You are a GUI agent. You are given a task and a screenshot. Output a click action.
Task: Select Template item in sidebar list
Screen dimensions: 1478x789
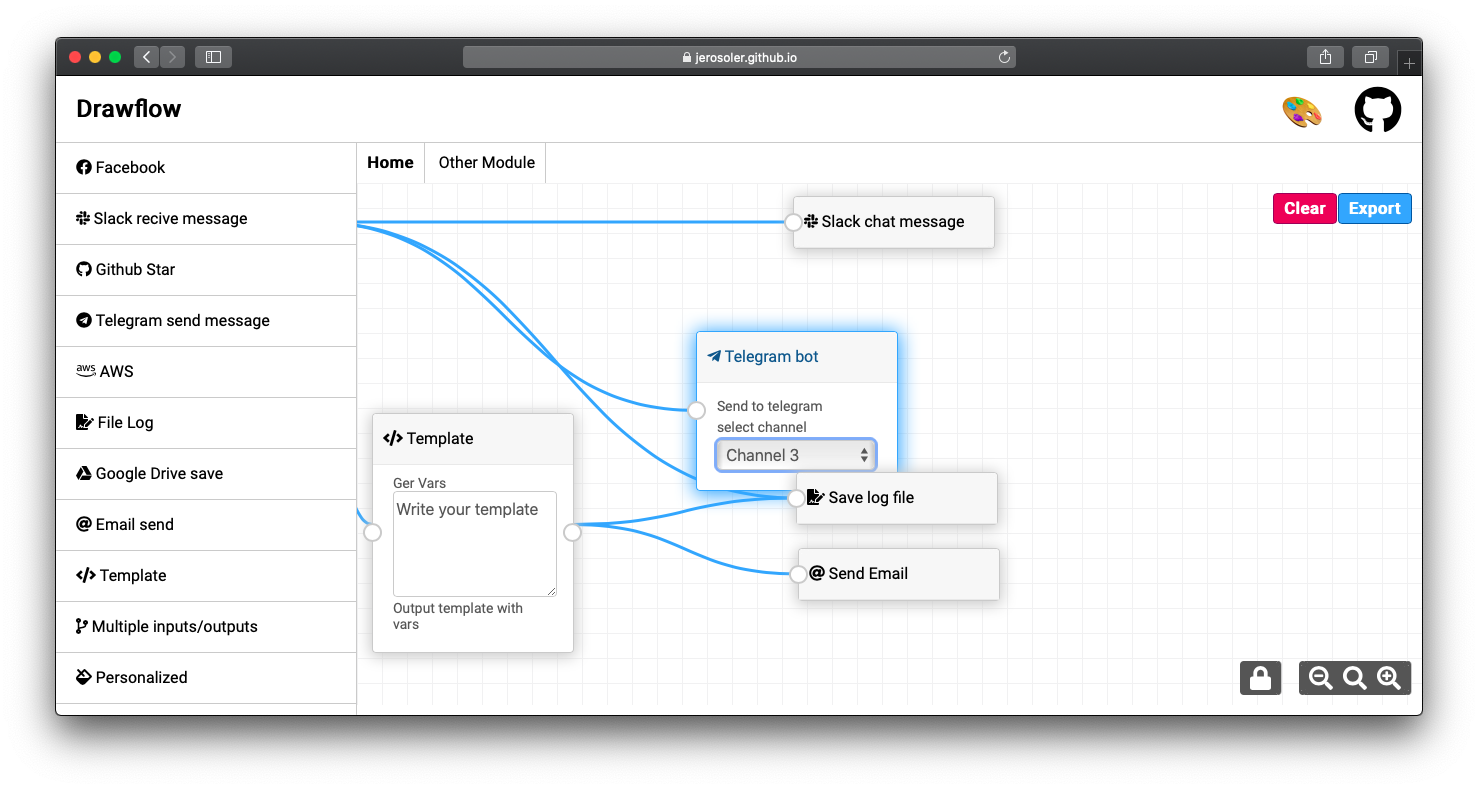[206, 576]
